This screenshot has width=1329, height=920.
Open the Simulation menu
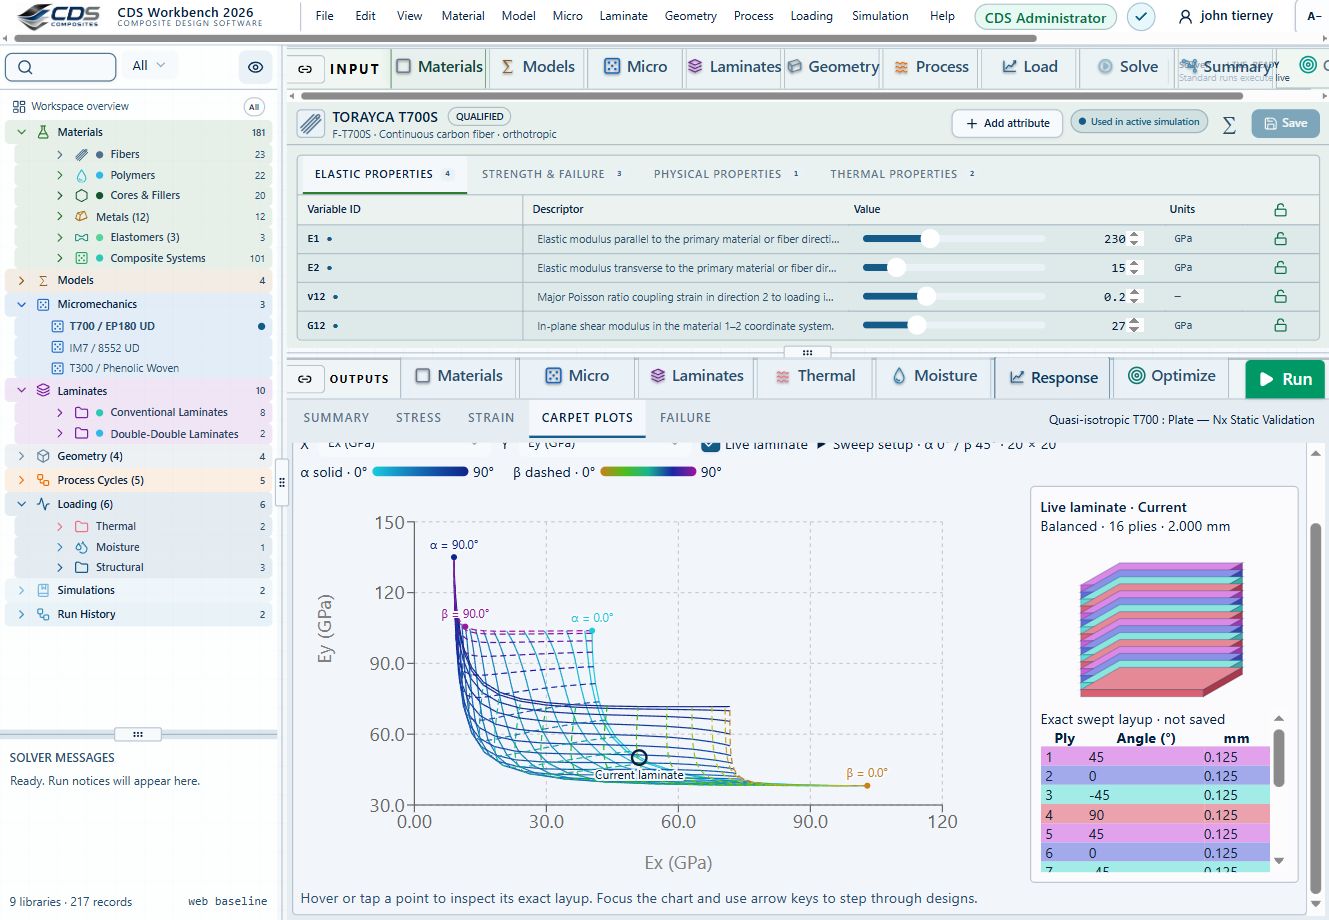click(x=880, y=16)
